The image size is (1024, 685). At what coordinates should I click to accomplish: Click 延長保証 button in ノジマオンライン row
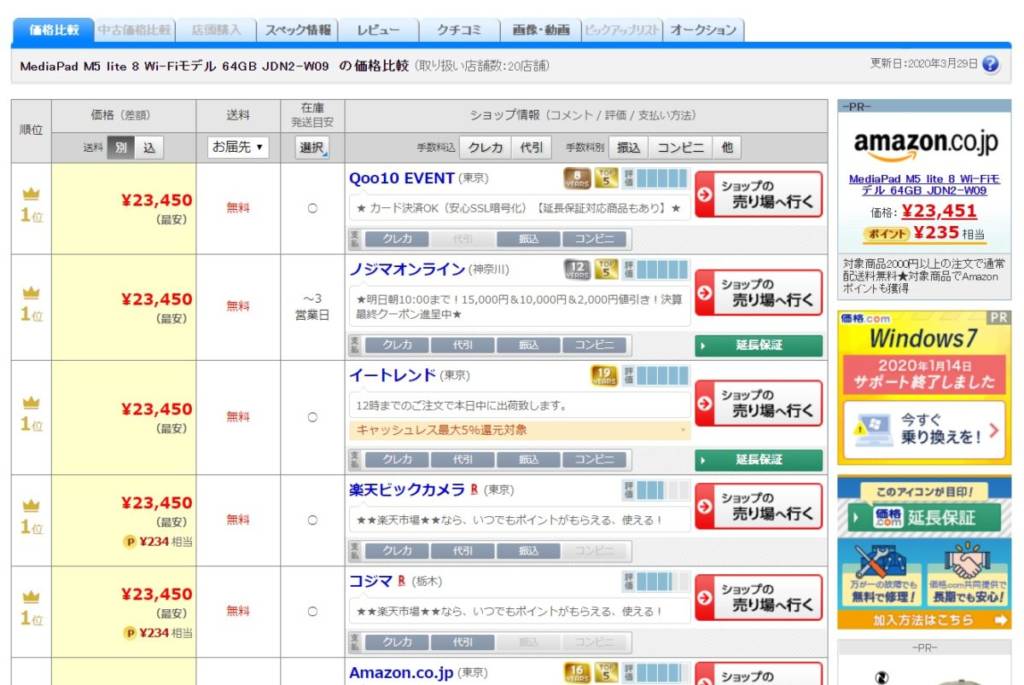click(759, 345)
